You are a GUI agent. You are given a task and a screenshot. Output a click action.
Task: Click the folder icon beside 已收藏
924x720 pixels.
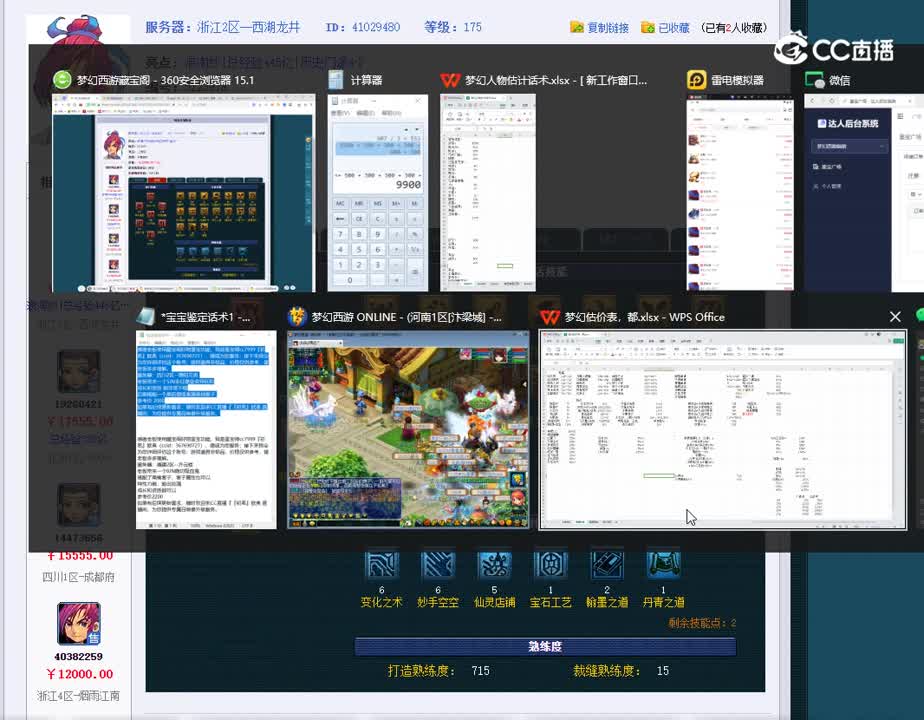[648, 27]
